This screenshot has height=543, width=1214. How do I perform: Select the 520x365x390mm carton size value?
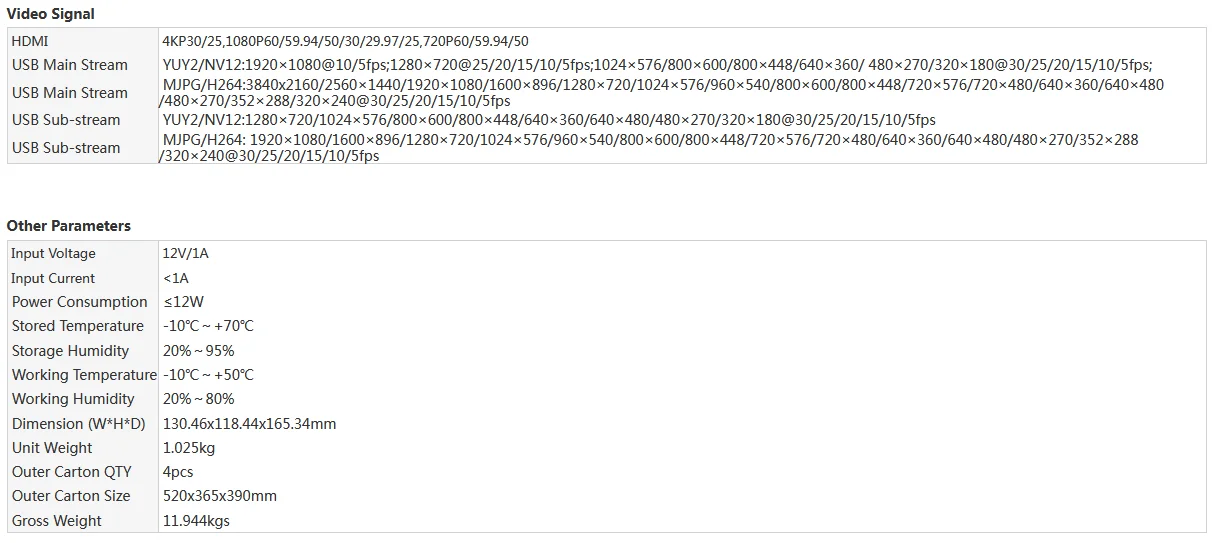pyautogui.click(x=220, y=496)
